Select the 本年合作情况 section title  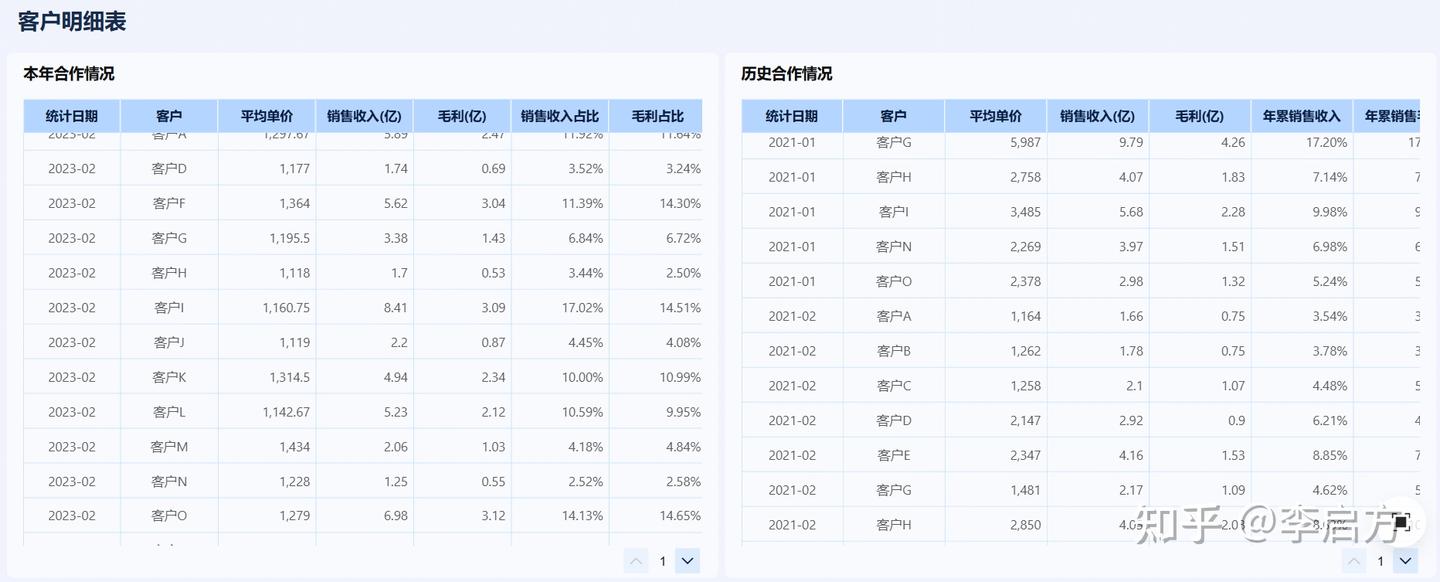(66, 73)
